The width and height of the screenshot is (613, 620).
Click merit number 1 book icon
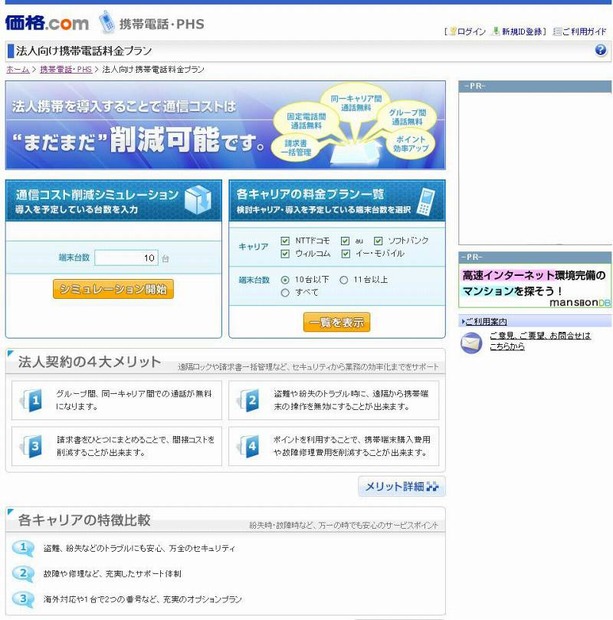(32, 400)
